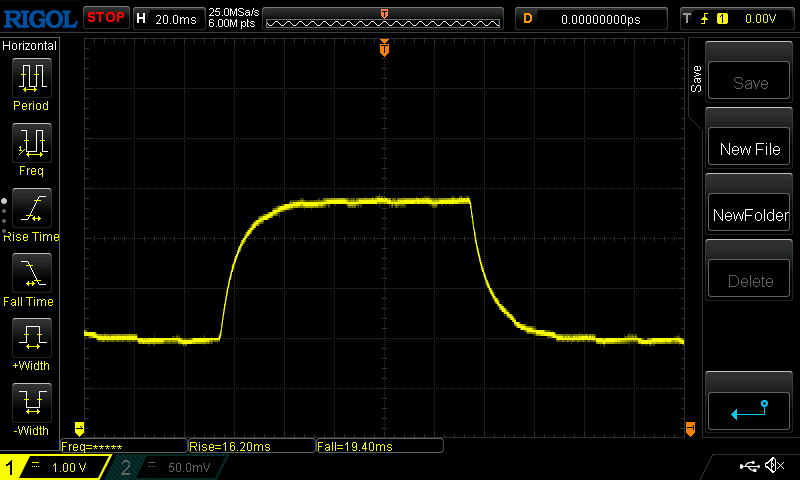Click the Delete button
Screen dimensions: 800x480
coord(749,279)
